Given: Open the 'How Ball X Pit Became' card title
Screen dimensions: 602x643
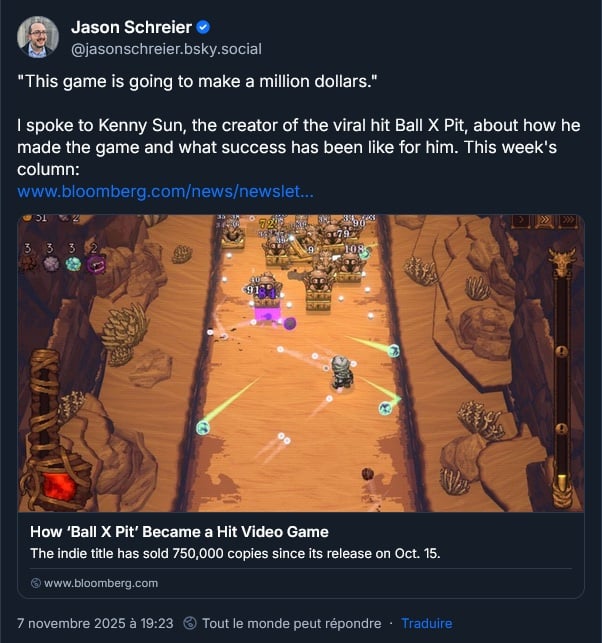Looking at the screenshot, I should pyautogui.click(x=179, y=532).
